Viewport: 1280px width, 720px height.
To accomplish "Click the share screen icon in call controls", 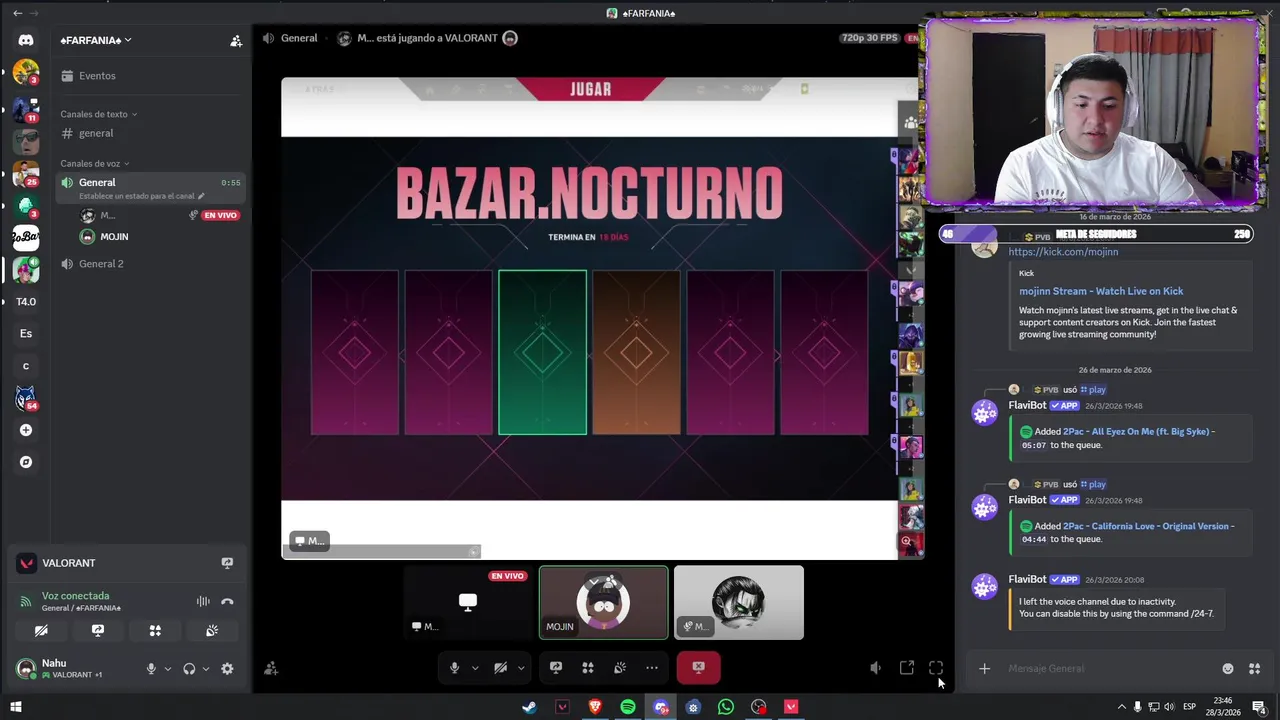I will (x=556, y=668).
